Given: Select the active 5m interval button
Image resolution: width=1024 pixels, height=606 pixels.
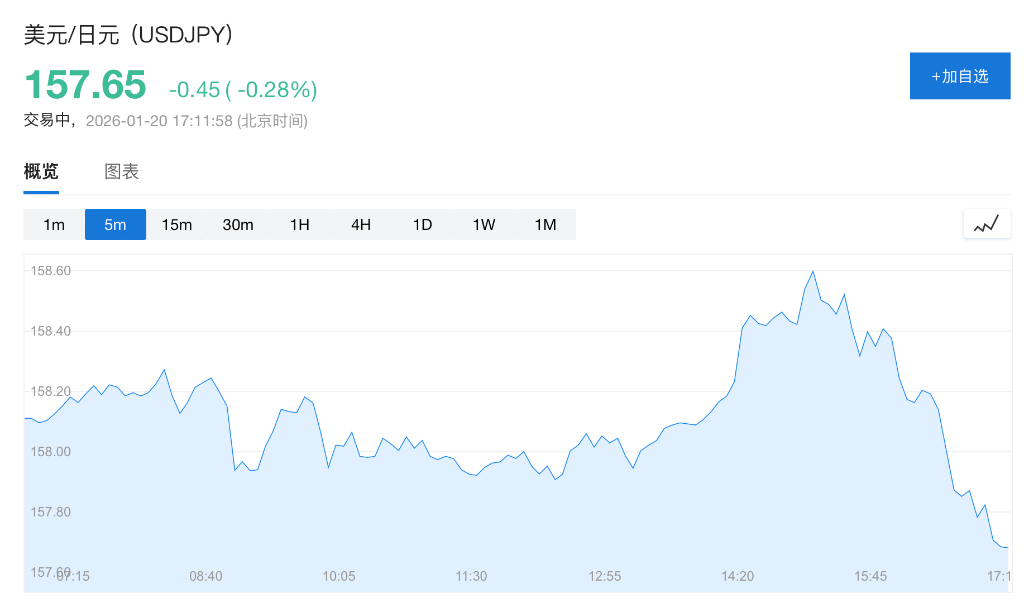Looking at the screenshot, I should click(x=116, y=225).
